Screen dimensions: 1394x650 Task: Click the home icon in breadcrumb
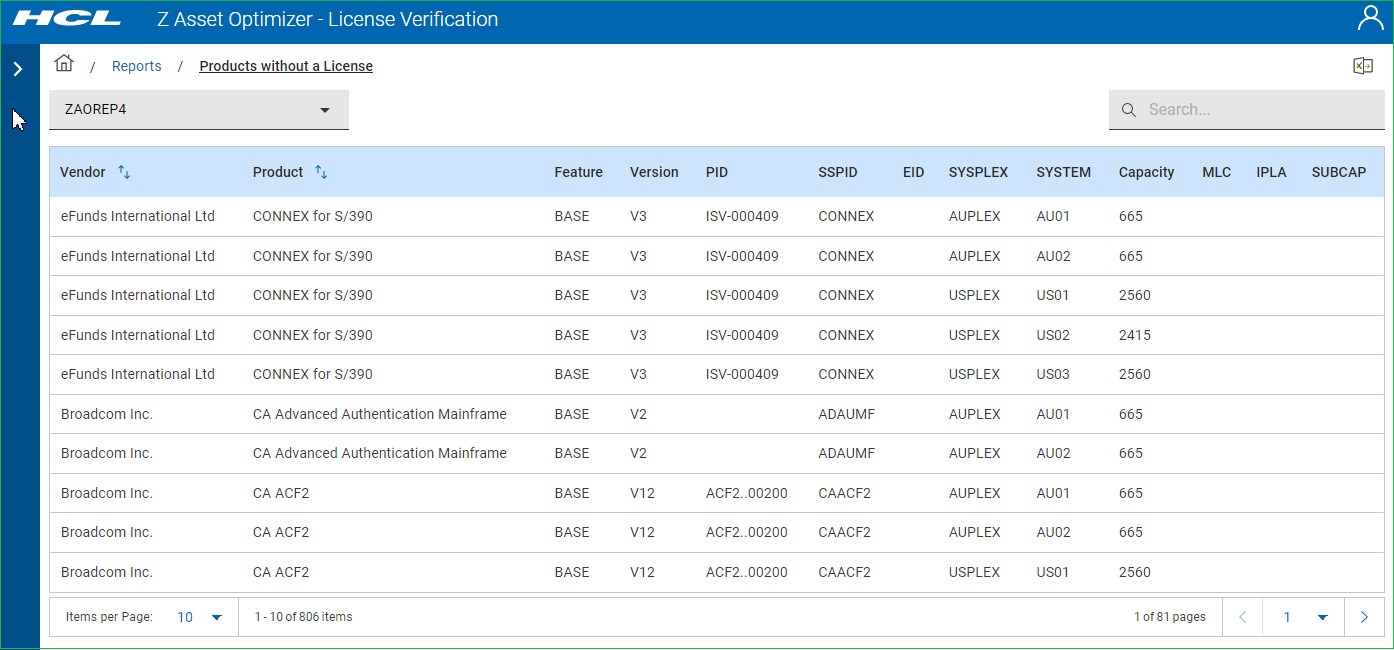[x=64, y=64]
